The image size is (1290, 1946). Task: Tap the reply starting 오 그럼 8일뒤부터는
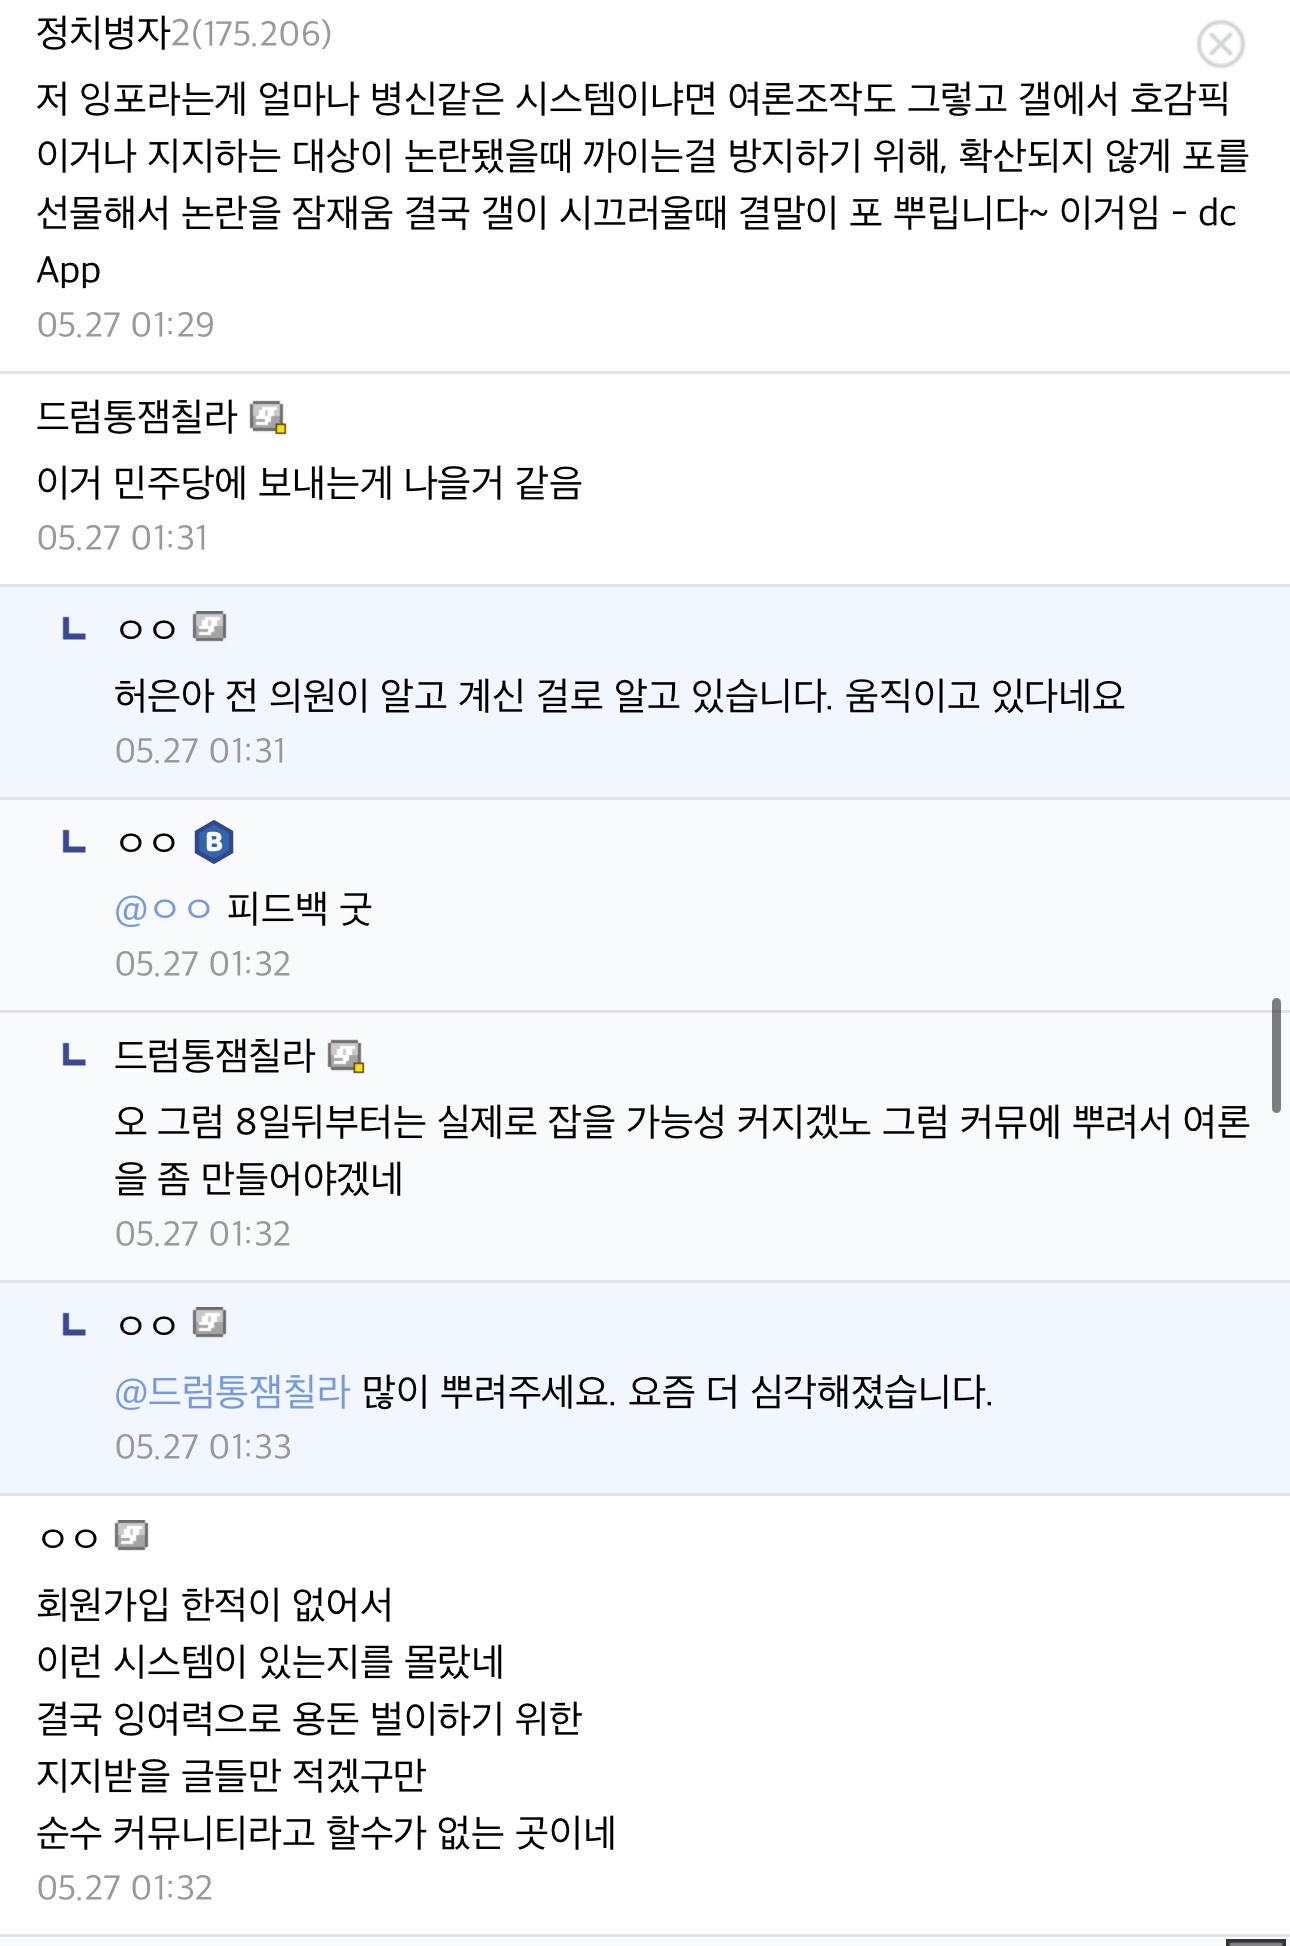(x=682, y=1150)
